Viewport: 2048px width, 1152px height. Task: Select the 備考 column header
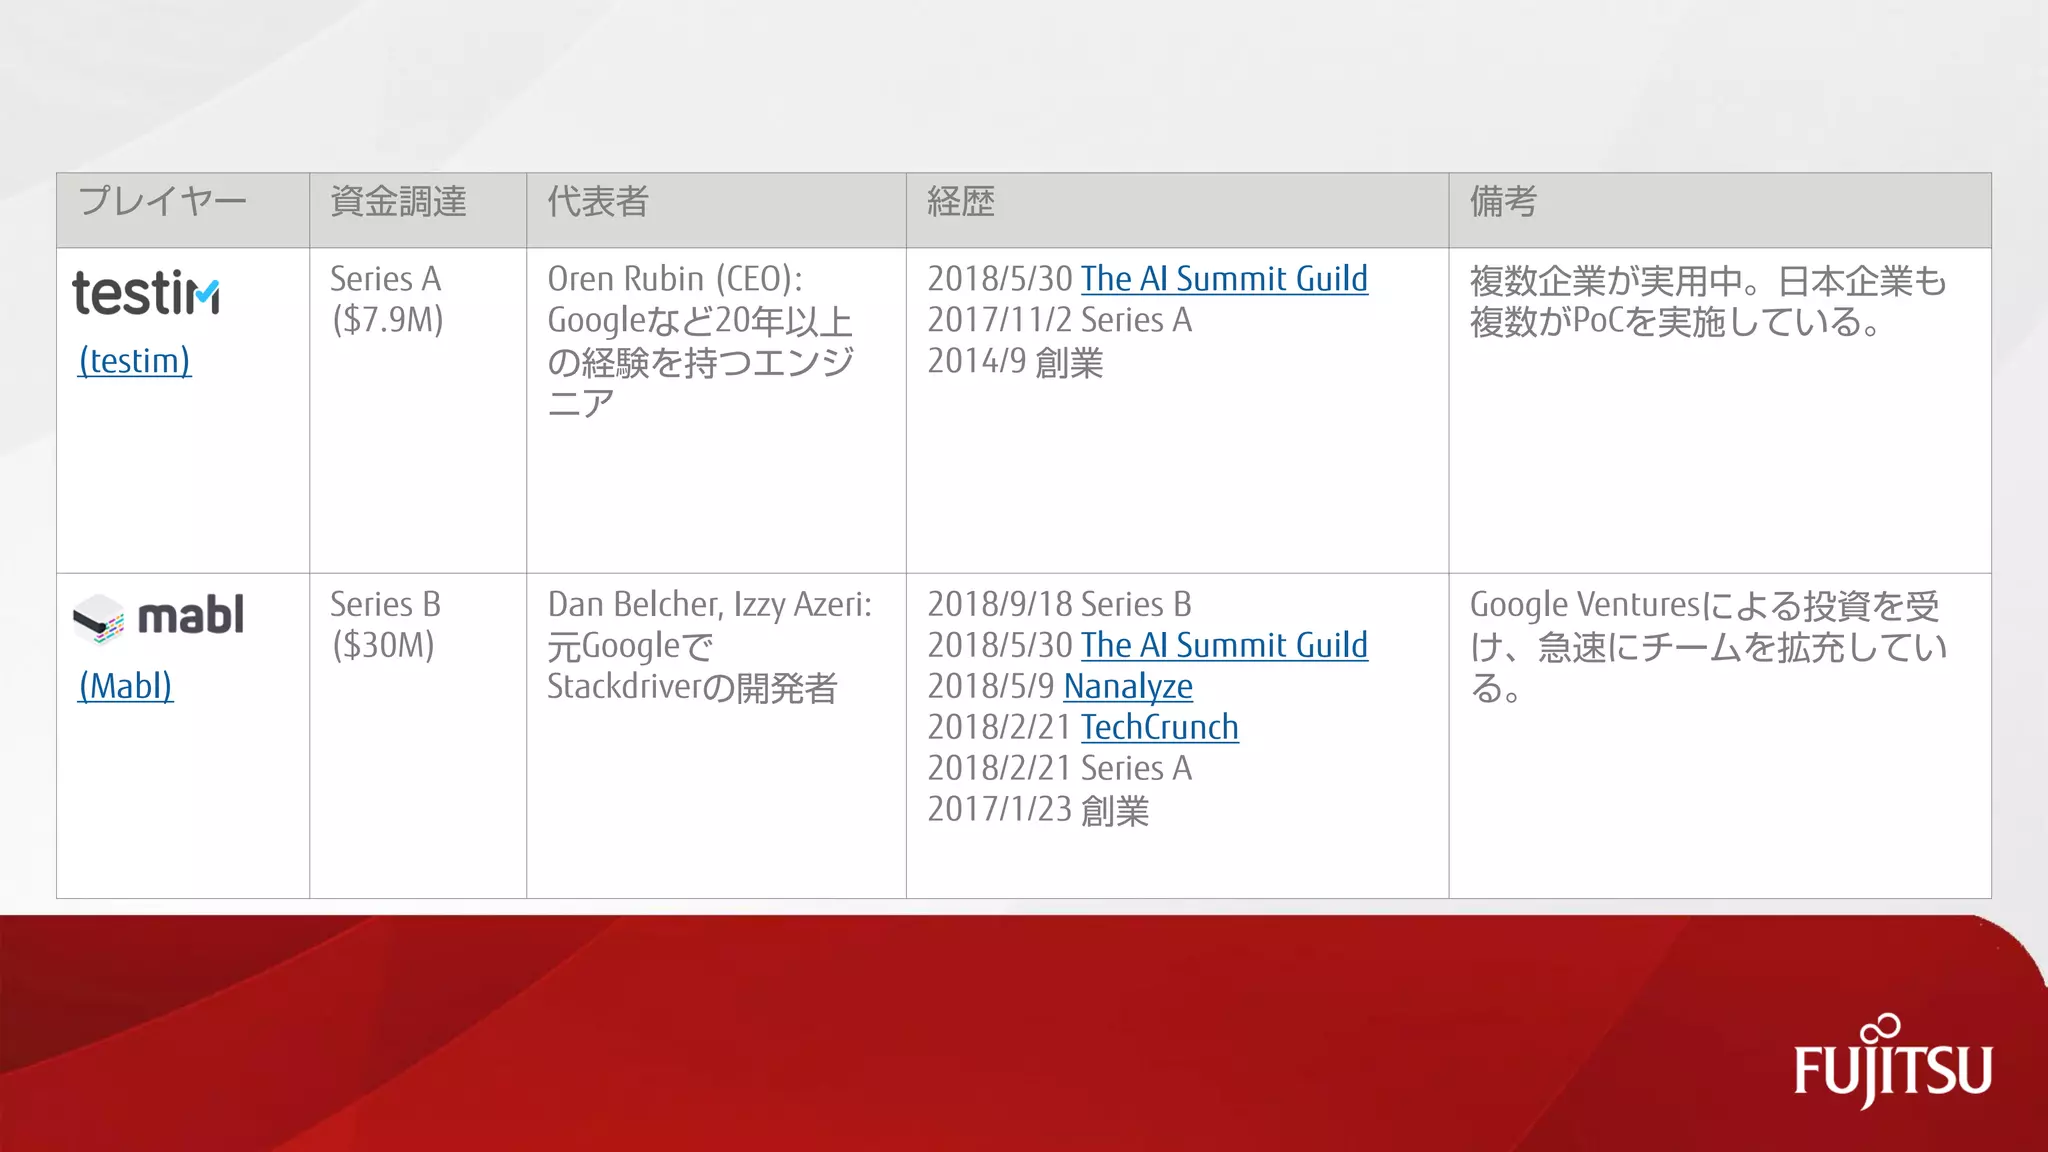(1720, 210)
